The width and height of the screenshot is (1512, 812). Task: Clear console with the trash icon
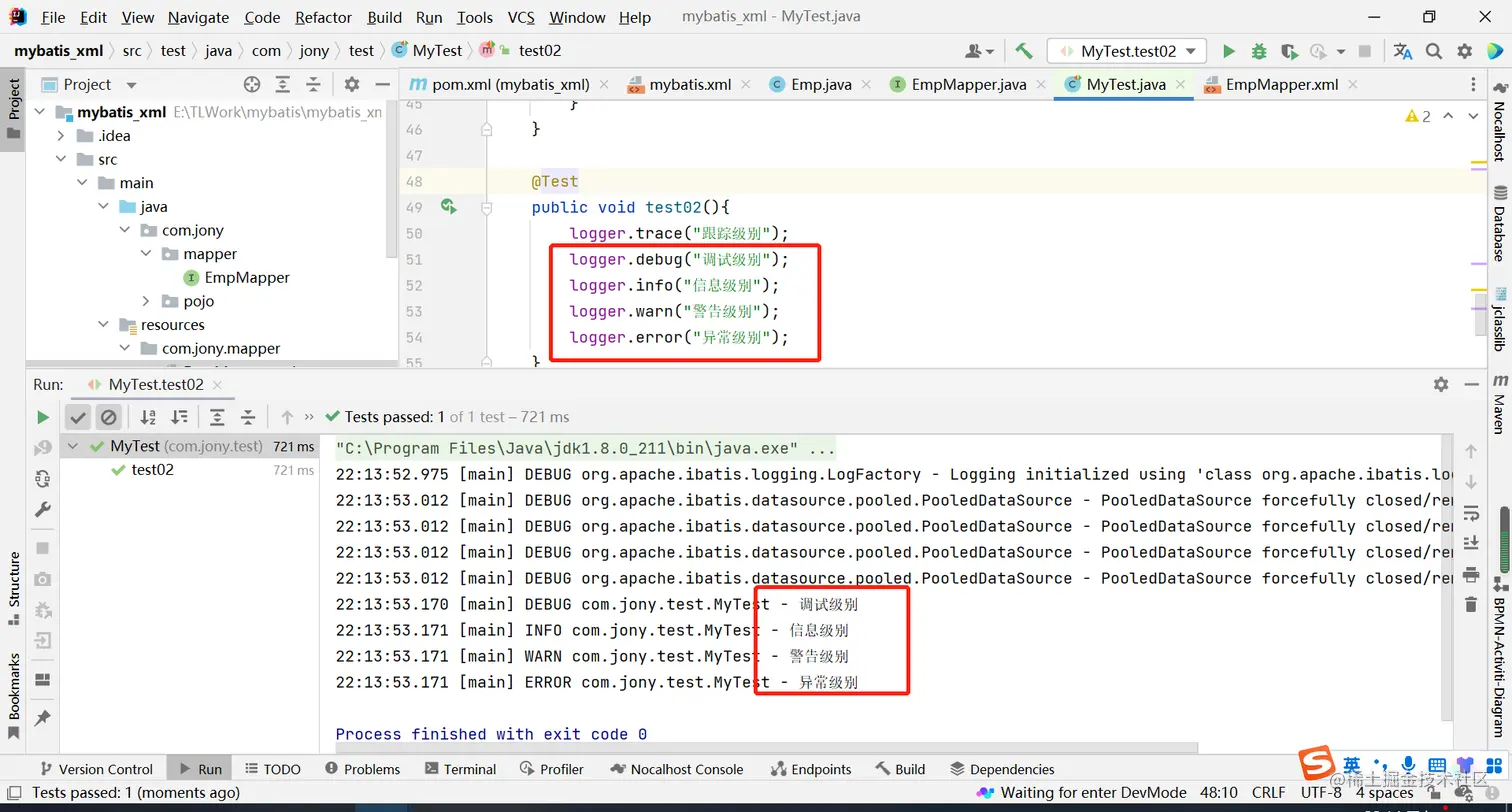tap(1470, 604)
